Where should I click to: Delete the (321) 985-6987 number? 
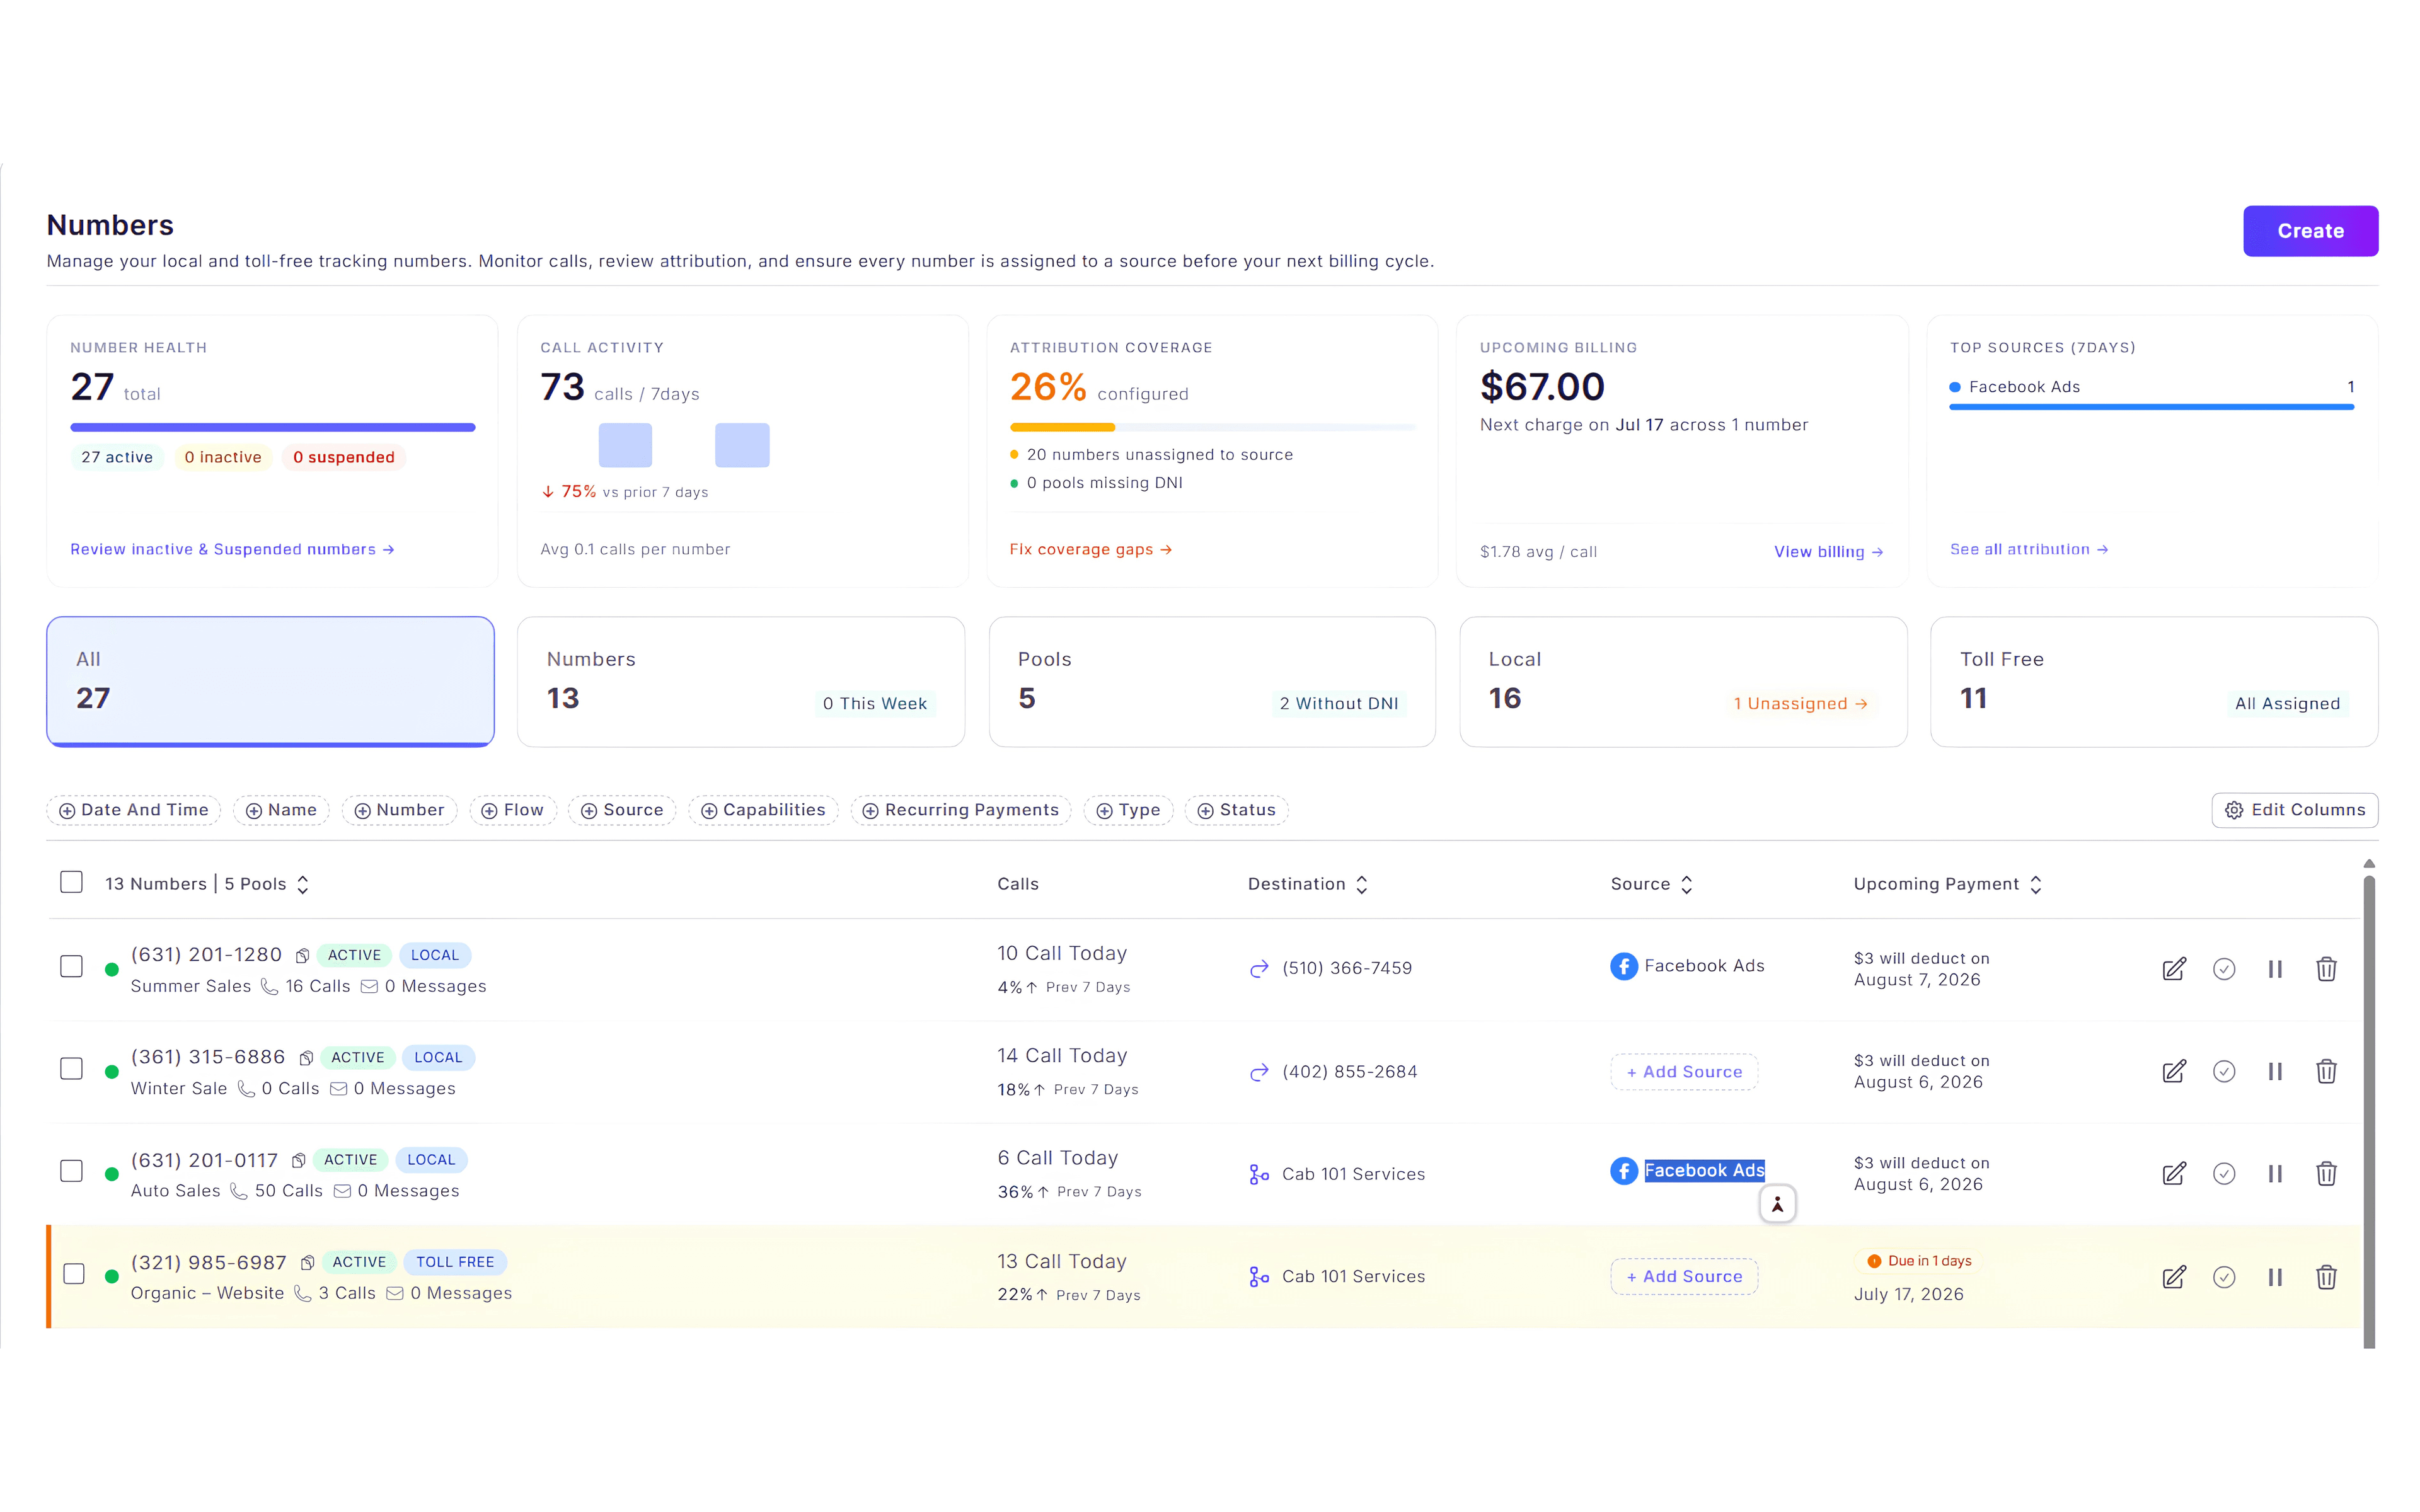point(2326,1277)
